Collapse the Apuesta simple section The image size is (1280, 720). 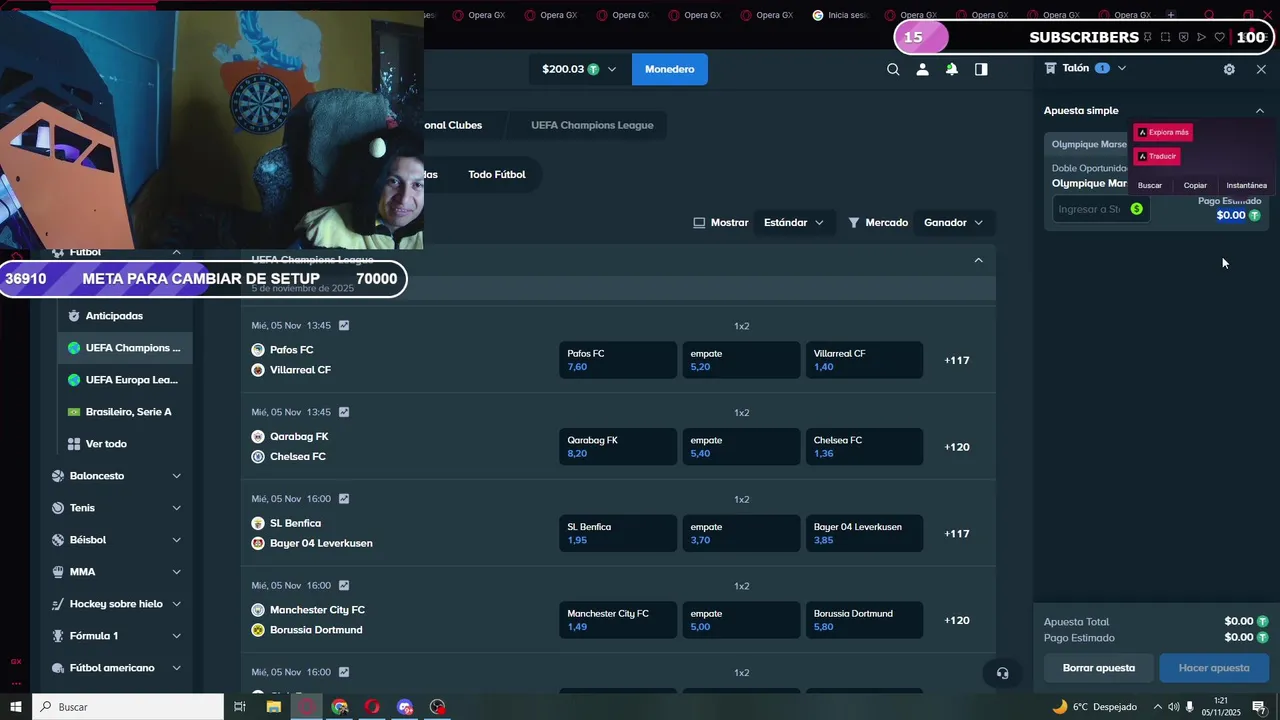(x=1260, y=111)
